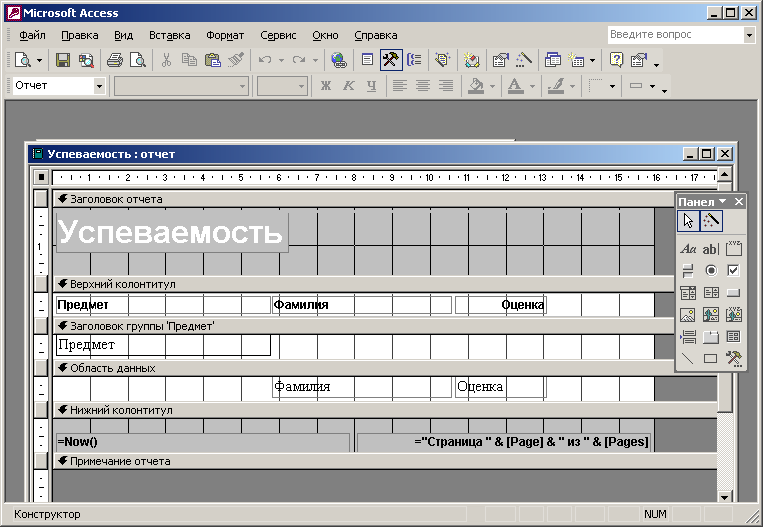The height and width of the screenshot is (527, 763).
Task: Open the Вид menu
Action: pos(124,35)
